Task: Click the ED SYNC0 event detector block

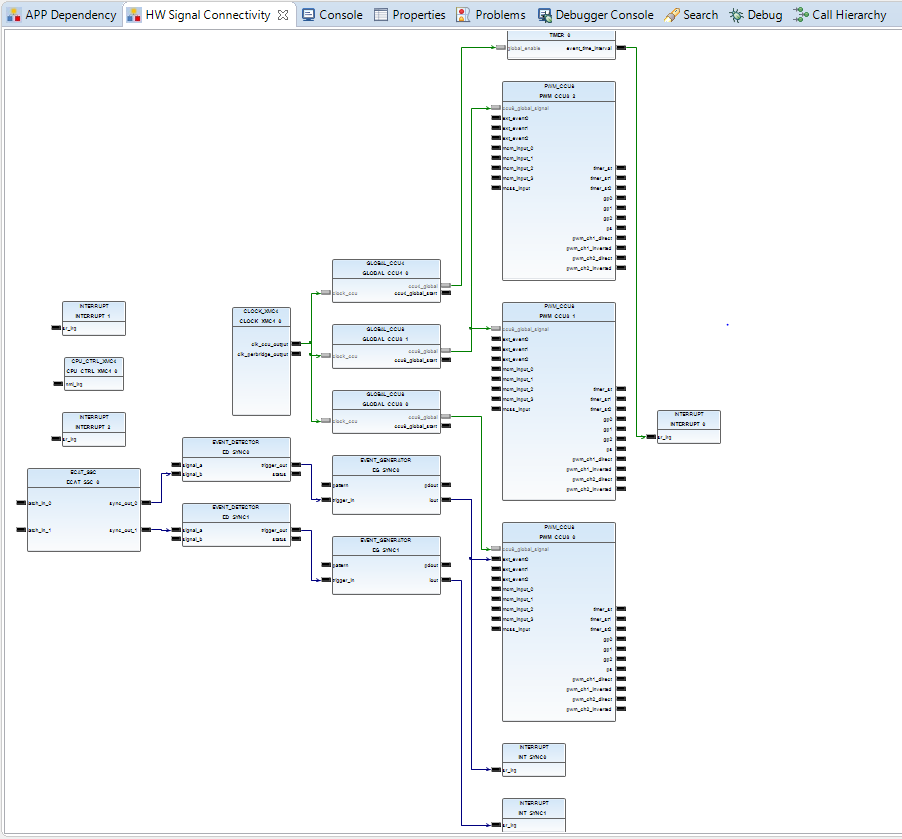Action: coord(236,447)
